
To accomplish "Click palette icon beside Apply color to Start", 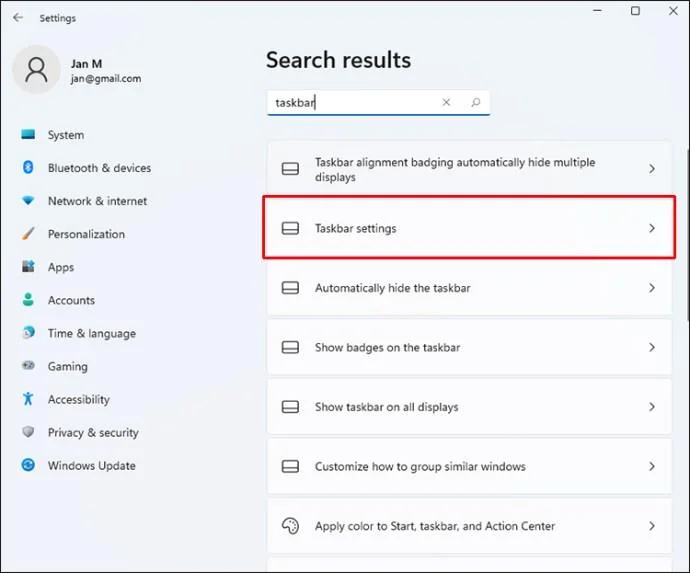I will pos(290,526).
